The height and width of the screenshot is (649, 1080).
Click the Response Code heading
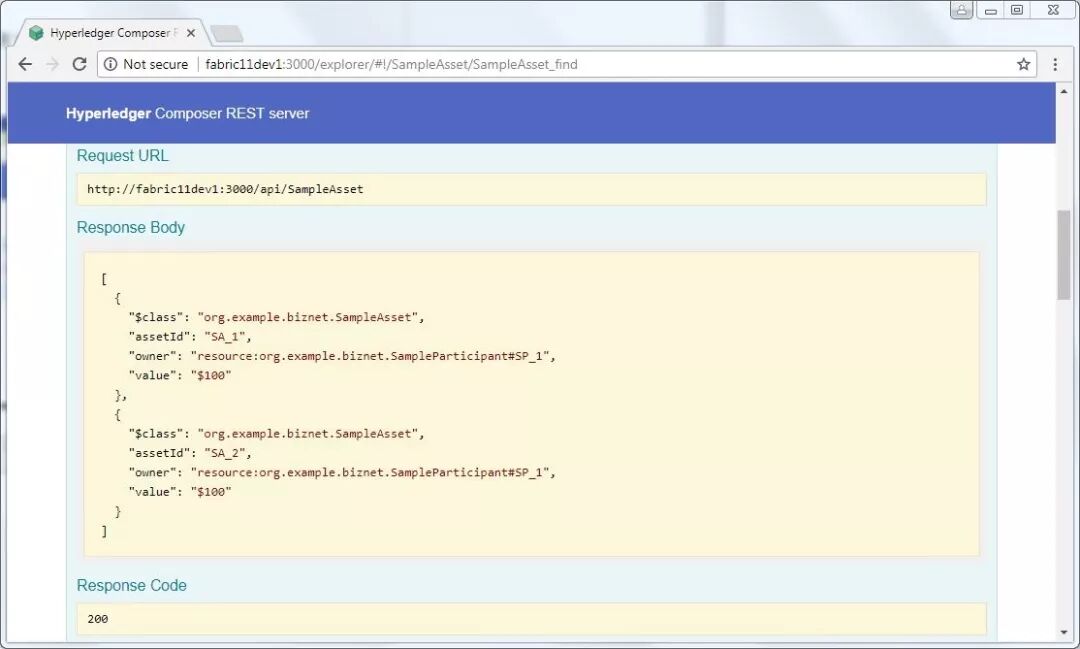tap(132, 585)
